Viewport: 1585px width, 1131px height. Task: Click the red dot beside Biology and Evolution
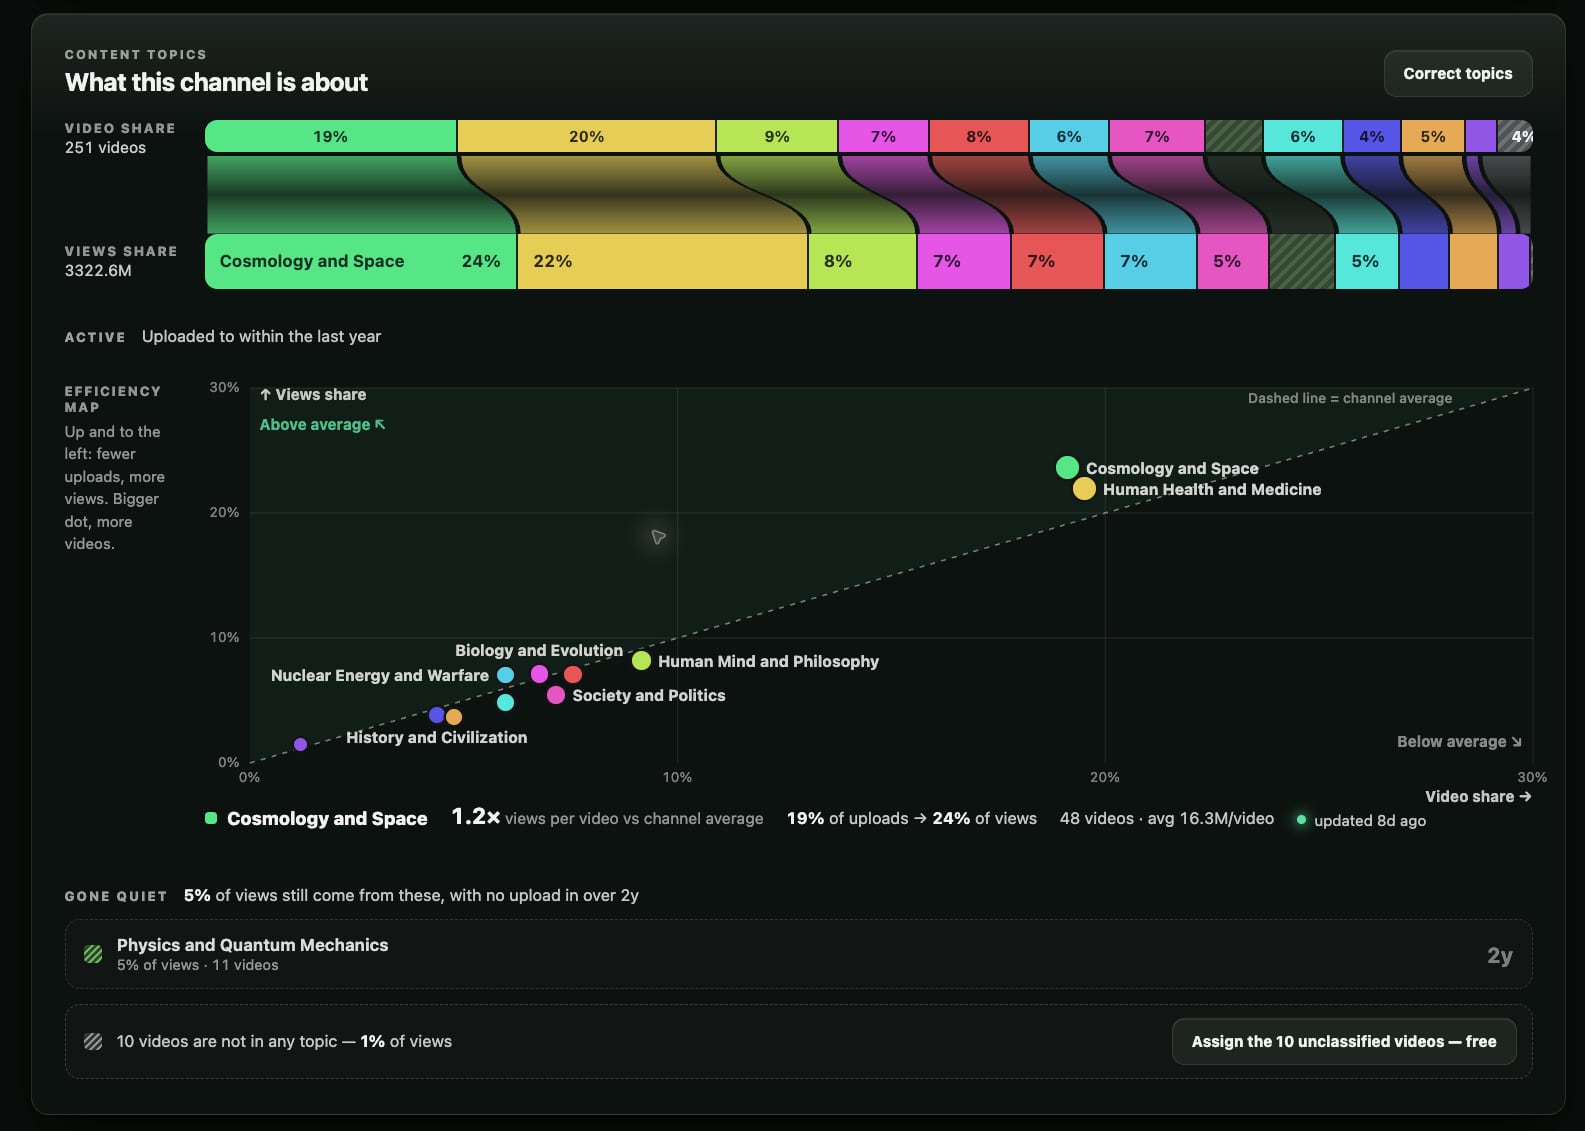point(573,675)
